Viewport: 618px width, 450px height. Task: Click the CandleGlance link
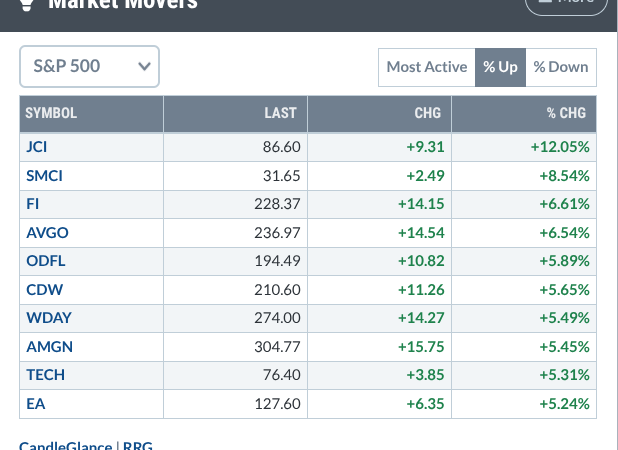pyautogui.click(x=65, y=445)
